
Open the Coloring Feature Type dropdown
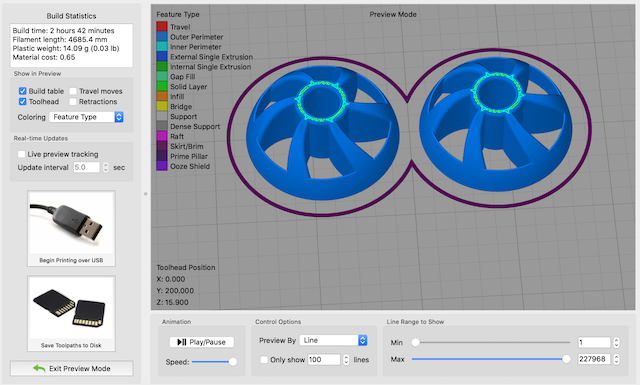(x=86, y=117)
